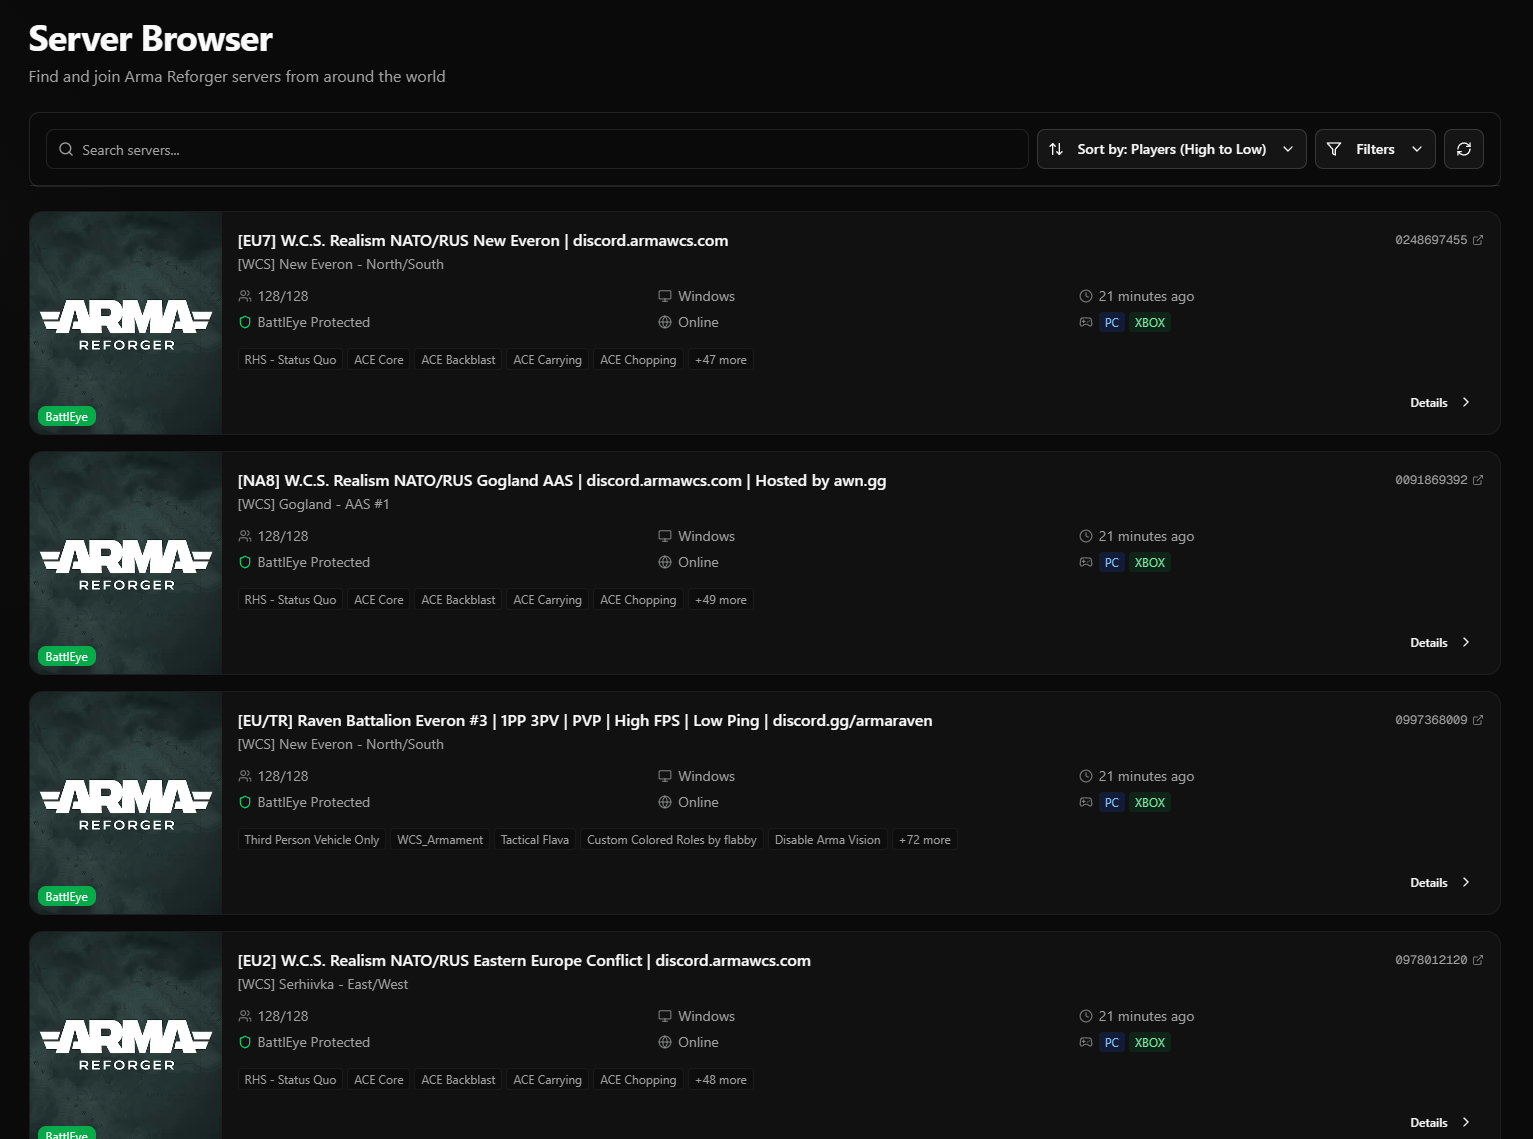This screenshot has height=1139, width=1533.
Task: Click the Arma Reforger thumbnail of EU2 server
Action: [126, 1036]
